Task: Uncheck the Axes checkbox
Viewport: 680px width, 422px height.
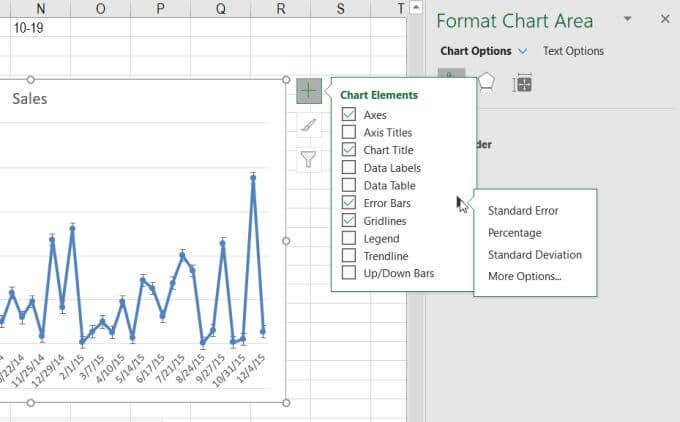Action: [x=349, y=115]
